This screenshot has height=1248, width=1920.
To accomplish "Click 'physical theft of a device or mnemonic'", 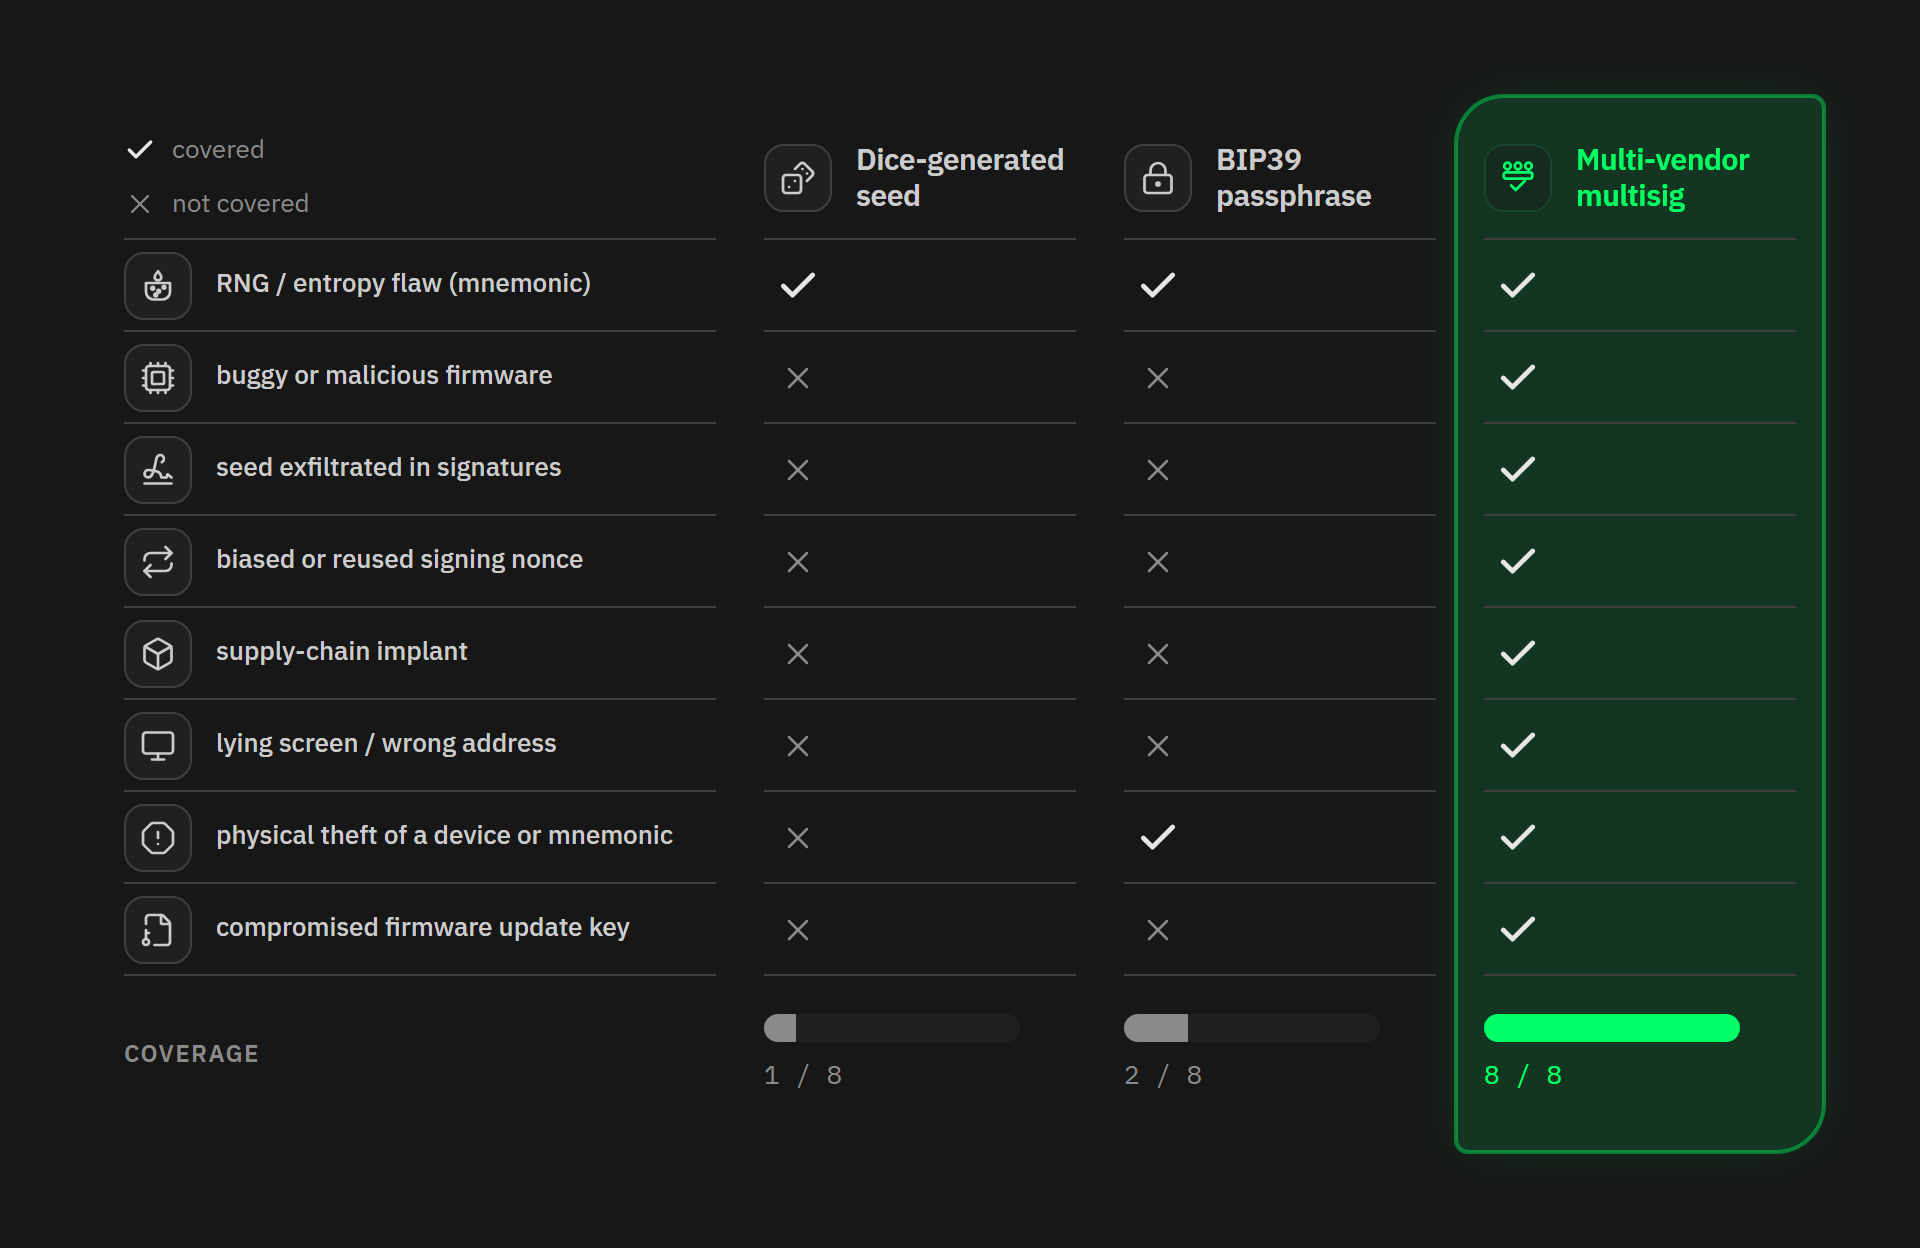I will [x=444, y=836].
